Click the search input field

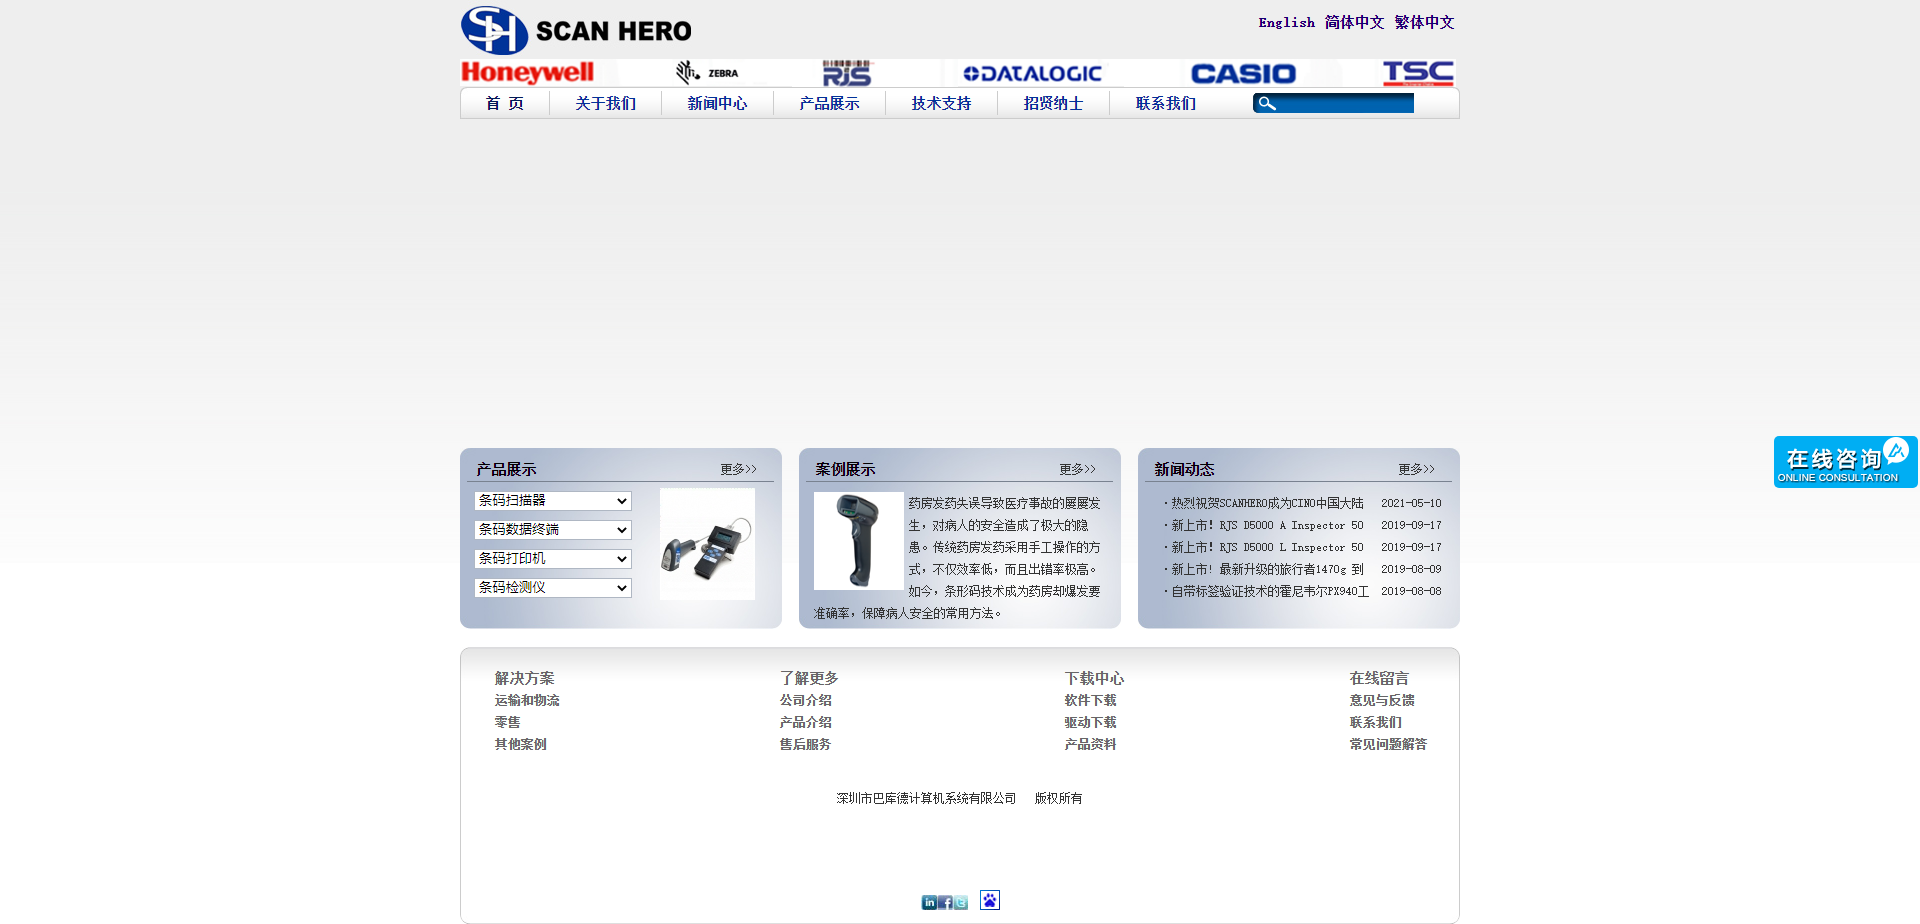[1345, 103]
